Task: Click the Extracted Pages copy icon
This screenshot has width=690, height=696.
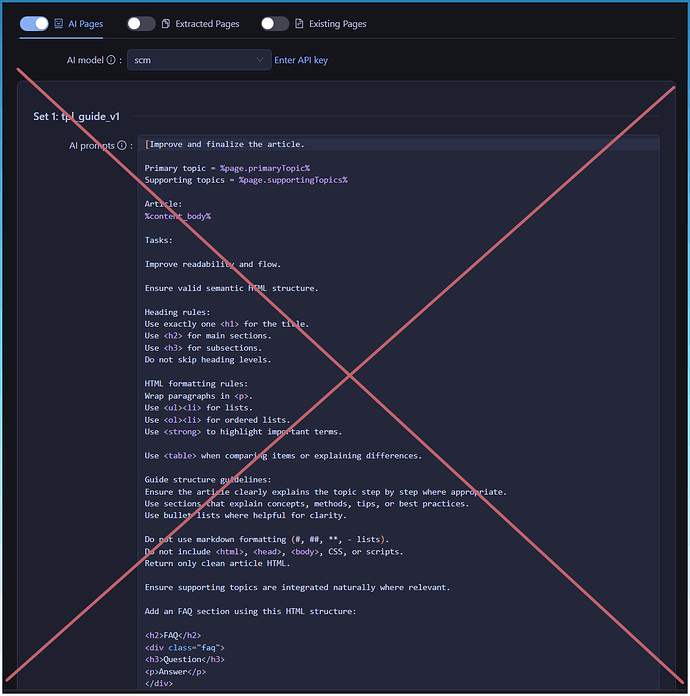Action: coord(166,23)
